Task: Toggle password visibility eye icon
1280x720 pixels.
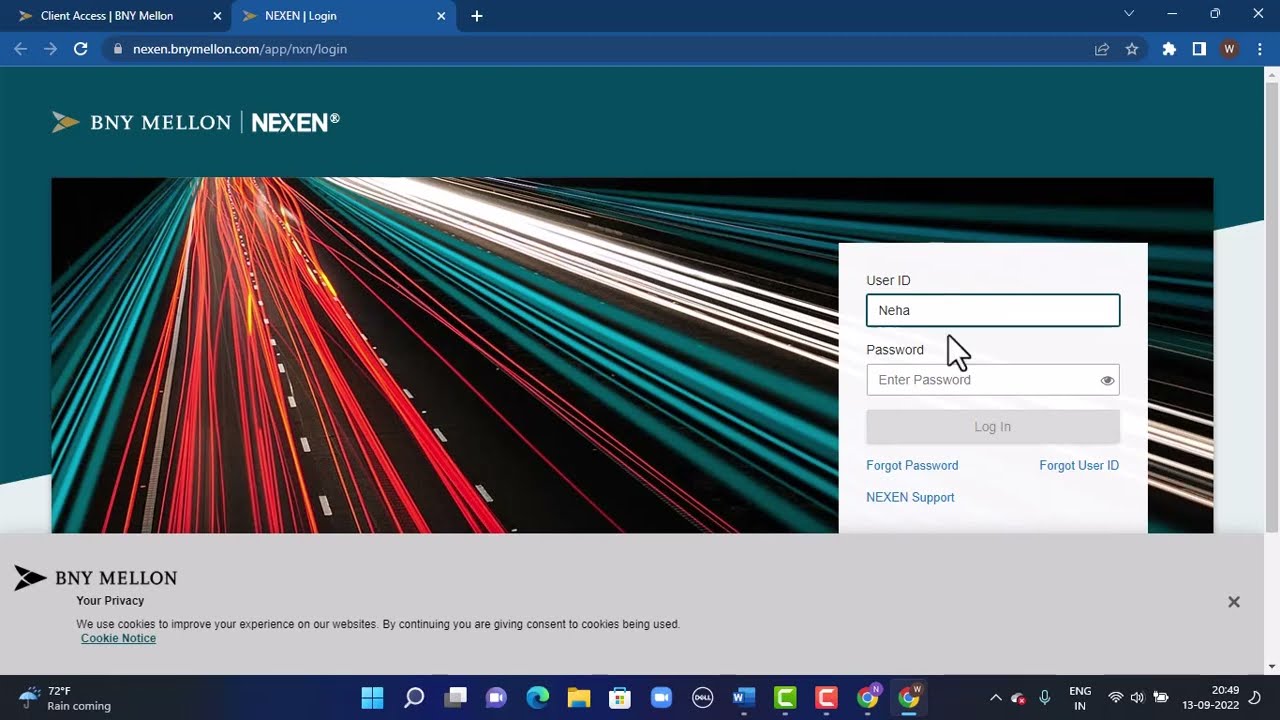Action: coord(1107,381)
